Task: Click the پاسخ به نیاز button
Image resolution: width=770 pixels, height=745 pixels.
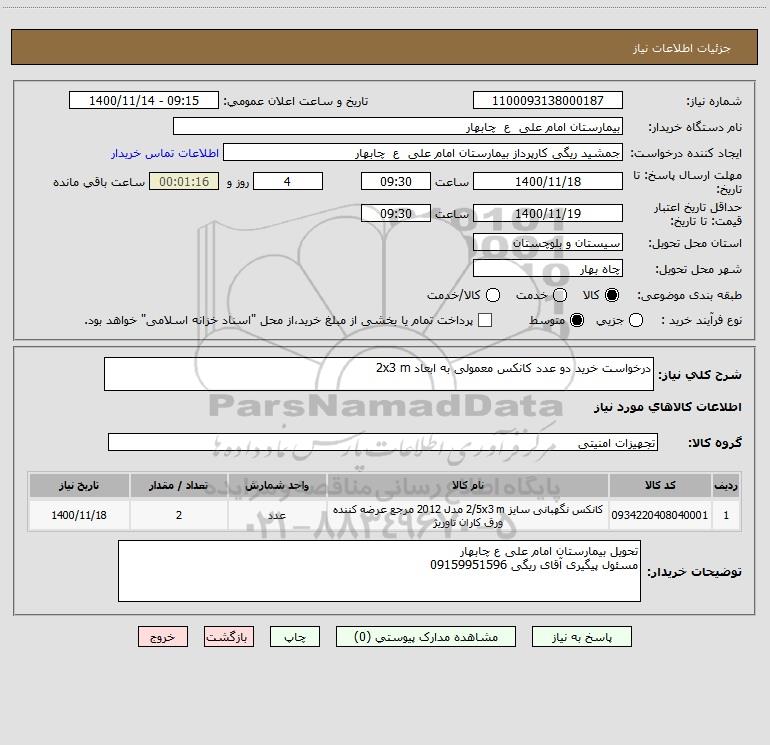Action: (x=582, y=636)
